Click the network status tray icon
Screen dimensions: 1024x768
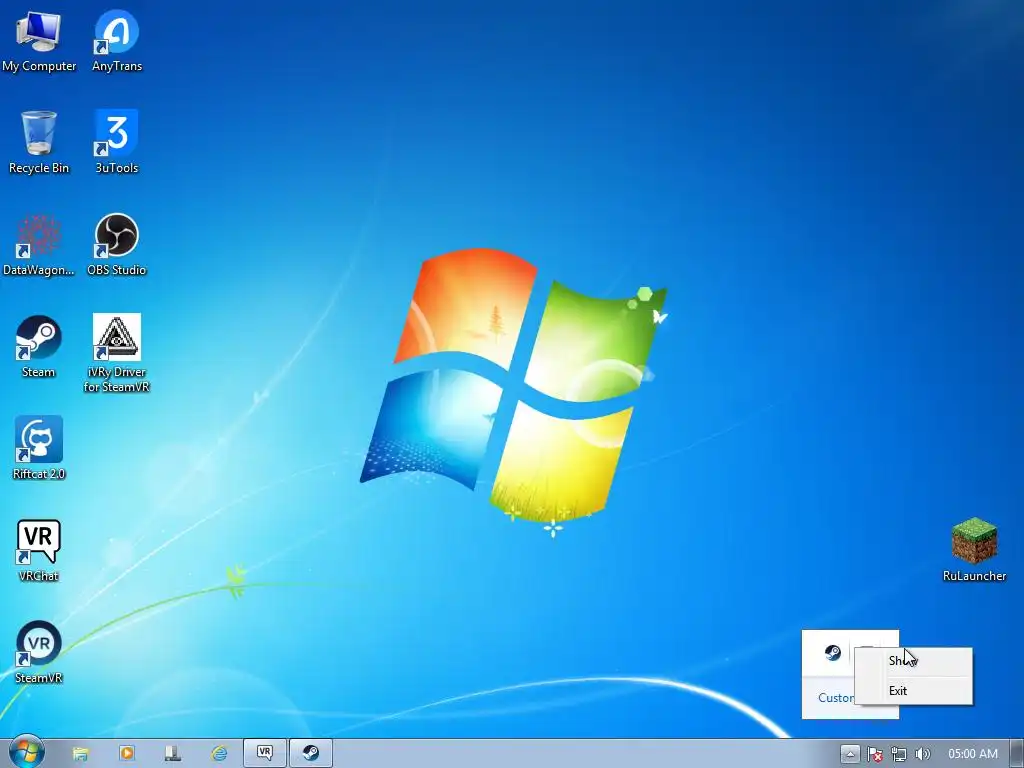[x=899, y=754]
